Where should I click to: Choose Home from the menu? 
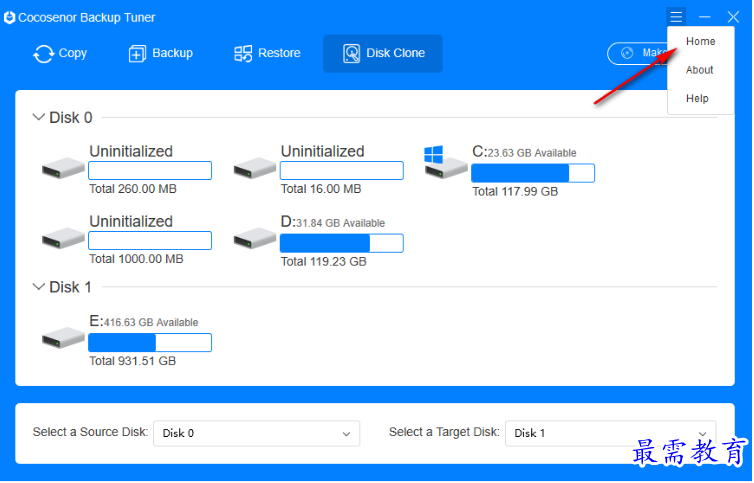pos(700,41)
